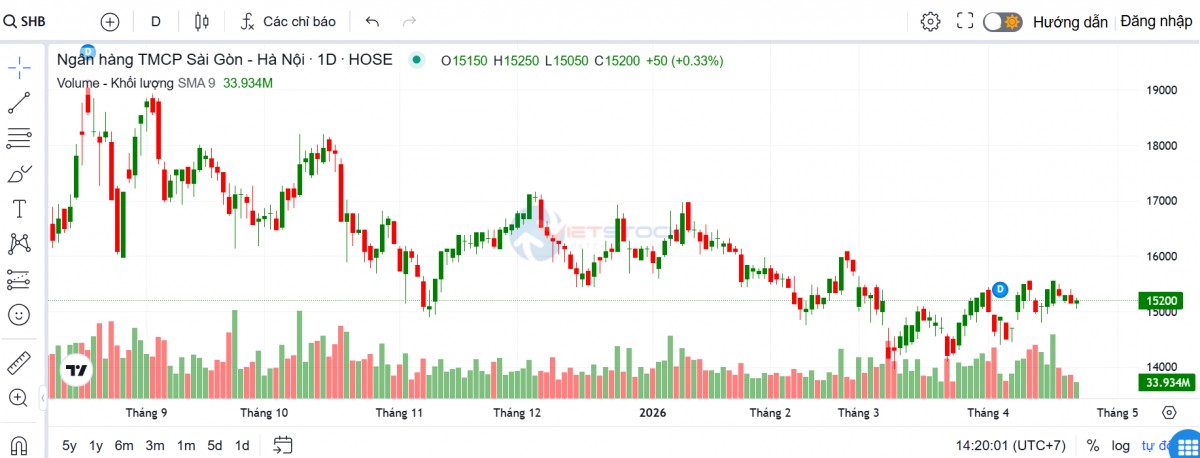Viewport: 1200px width, 458px height.
Task: Collapse the left drawing toolbar
Action: (x=43, y=399)
